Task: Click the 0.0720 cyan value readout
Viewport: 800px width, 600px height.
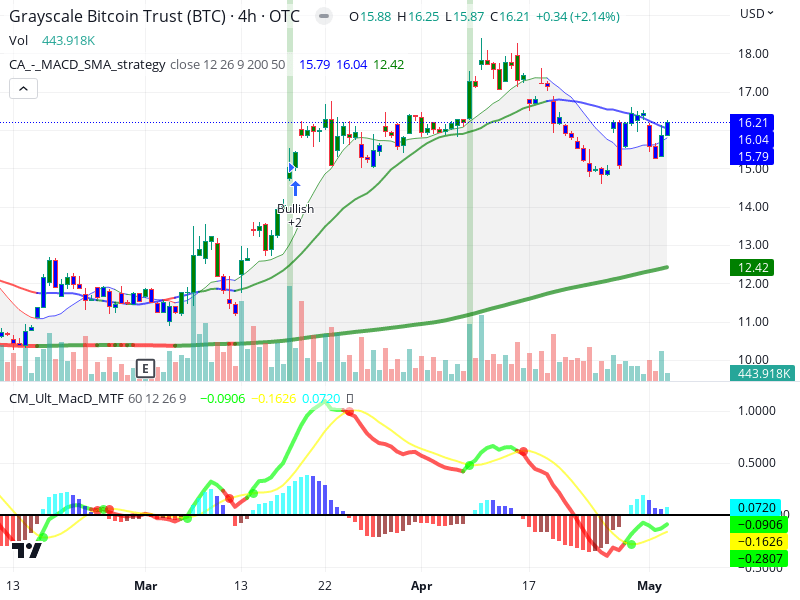Action: [x=322, y=398]
